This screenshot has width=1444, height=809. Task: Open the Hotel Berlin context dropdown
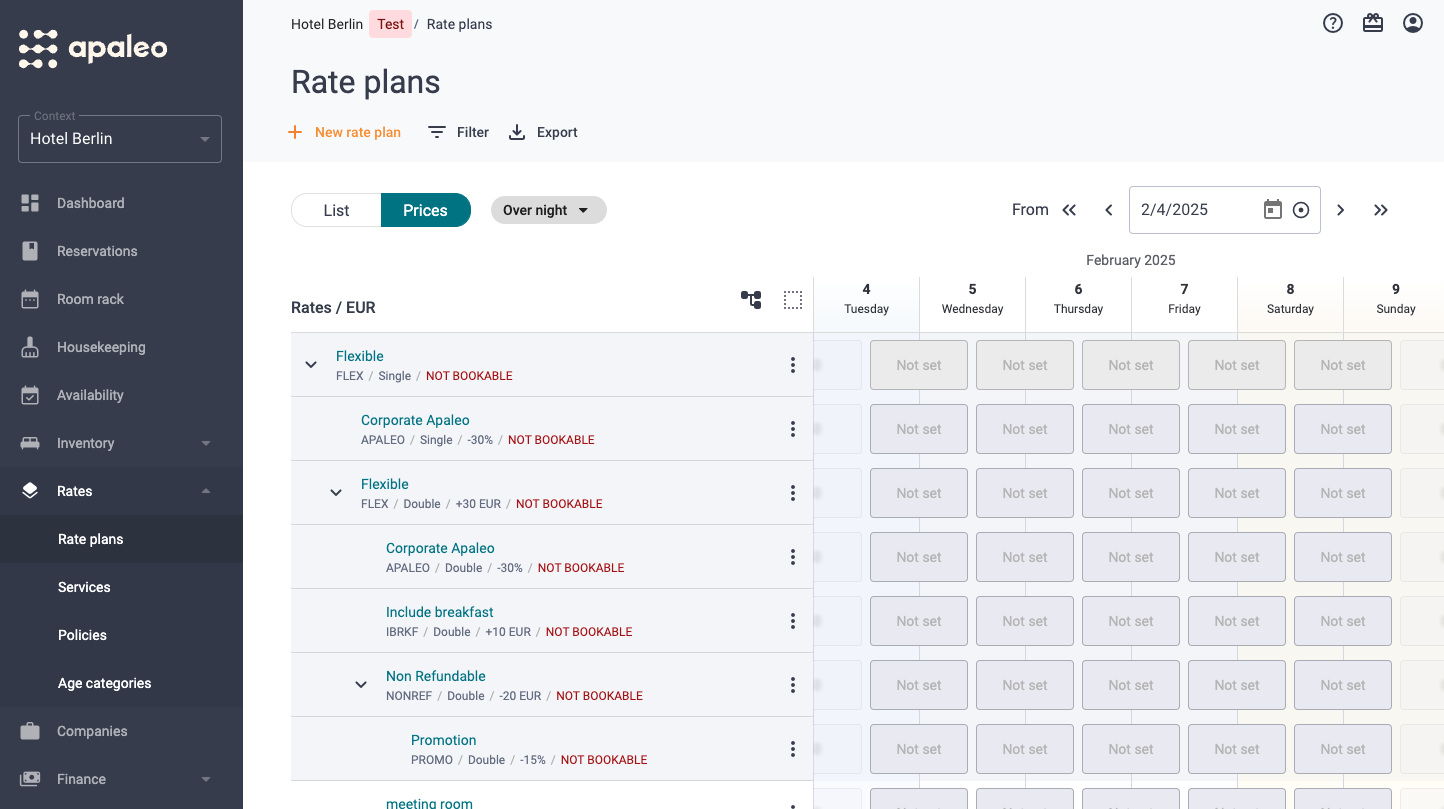pyautogui.click(x=120, y=139)
